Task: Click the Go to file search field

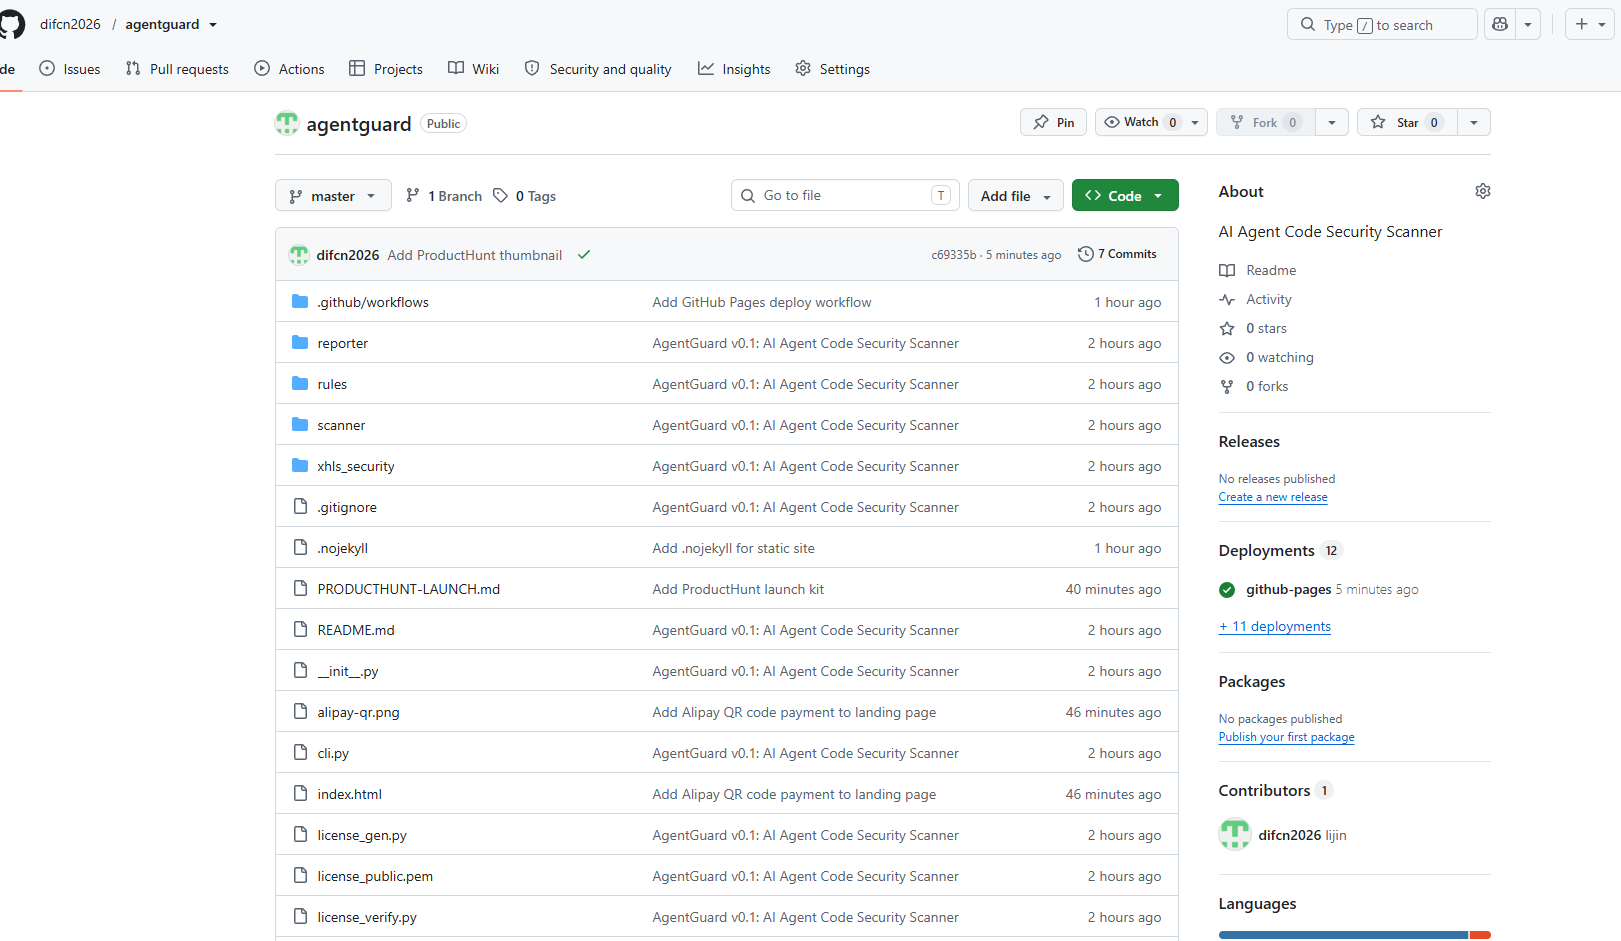Action: click(x=845, y=195)
